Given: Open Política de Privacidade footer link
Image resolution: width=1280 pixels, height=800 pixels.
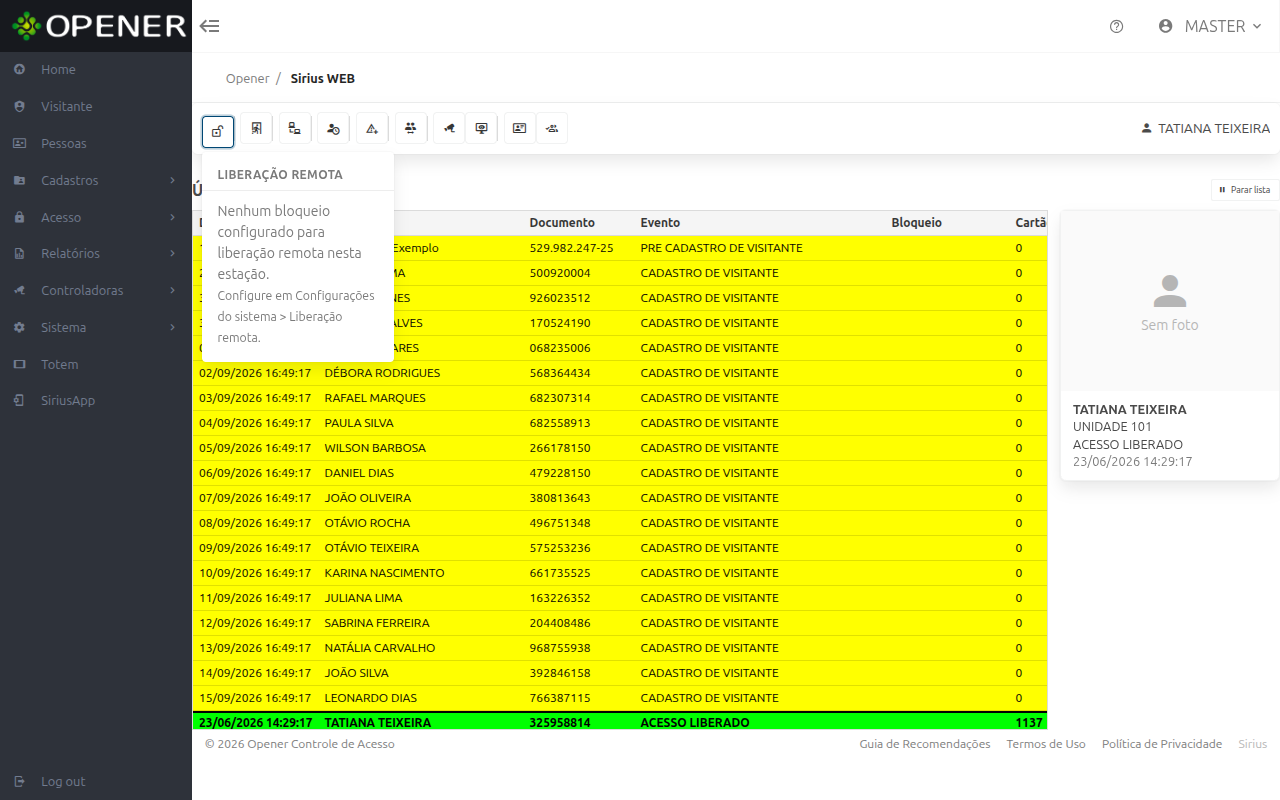Looking at the screenshot, I should point(1162,744).
